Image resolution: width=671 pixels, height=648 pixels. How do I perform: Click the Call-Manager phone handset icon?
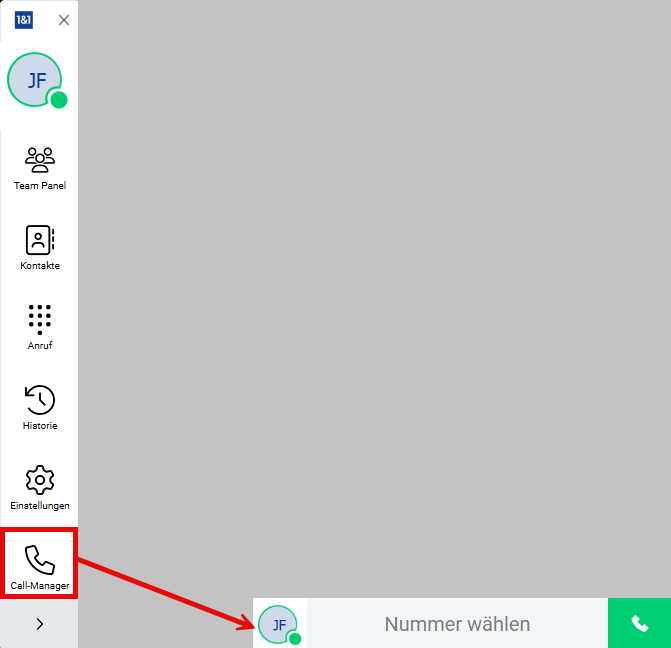click(x=40, y=560)
